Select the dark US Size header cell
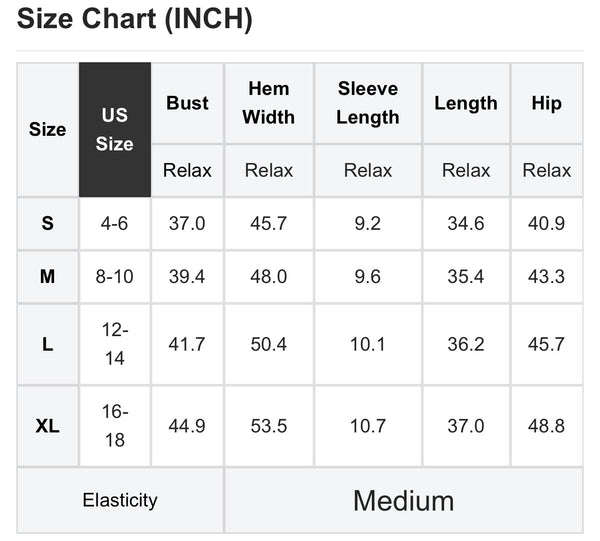Screen dimensions: 600x541 tap(115, 130)
